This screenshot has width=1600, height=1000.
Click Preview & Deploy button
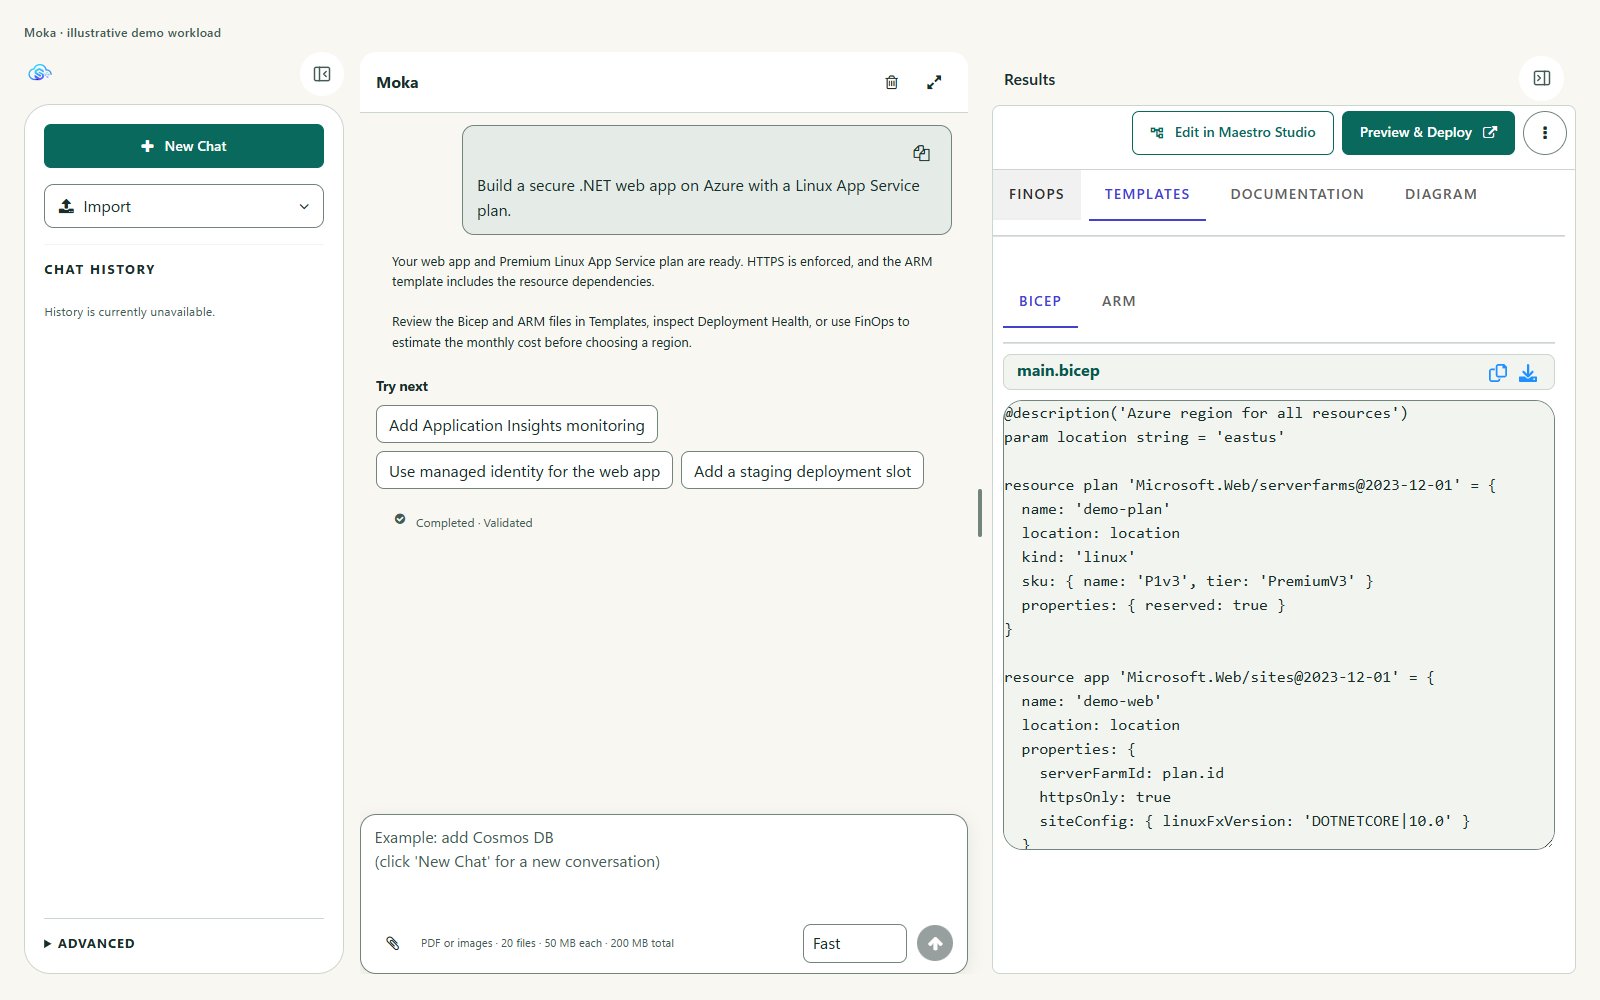(1428, 133)
